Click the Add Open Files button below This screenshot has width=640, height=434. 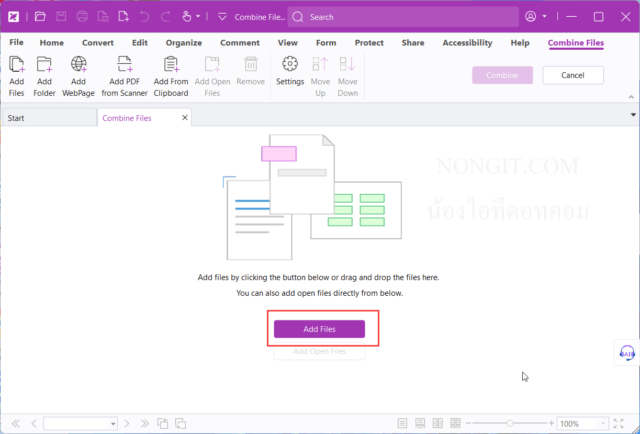click(319, 352)
